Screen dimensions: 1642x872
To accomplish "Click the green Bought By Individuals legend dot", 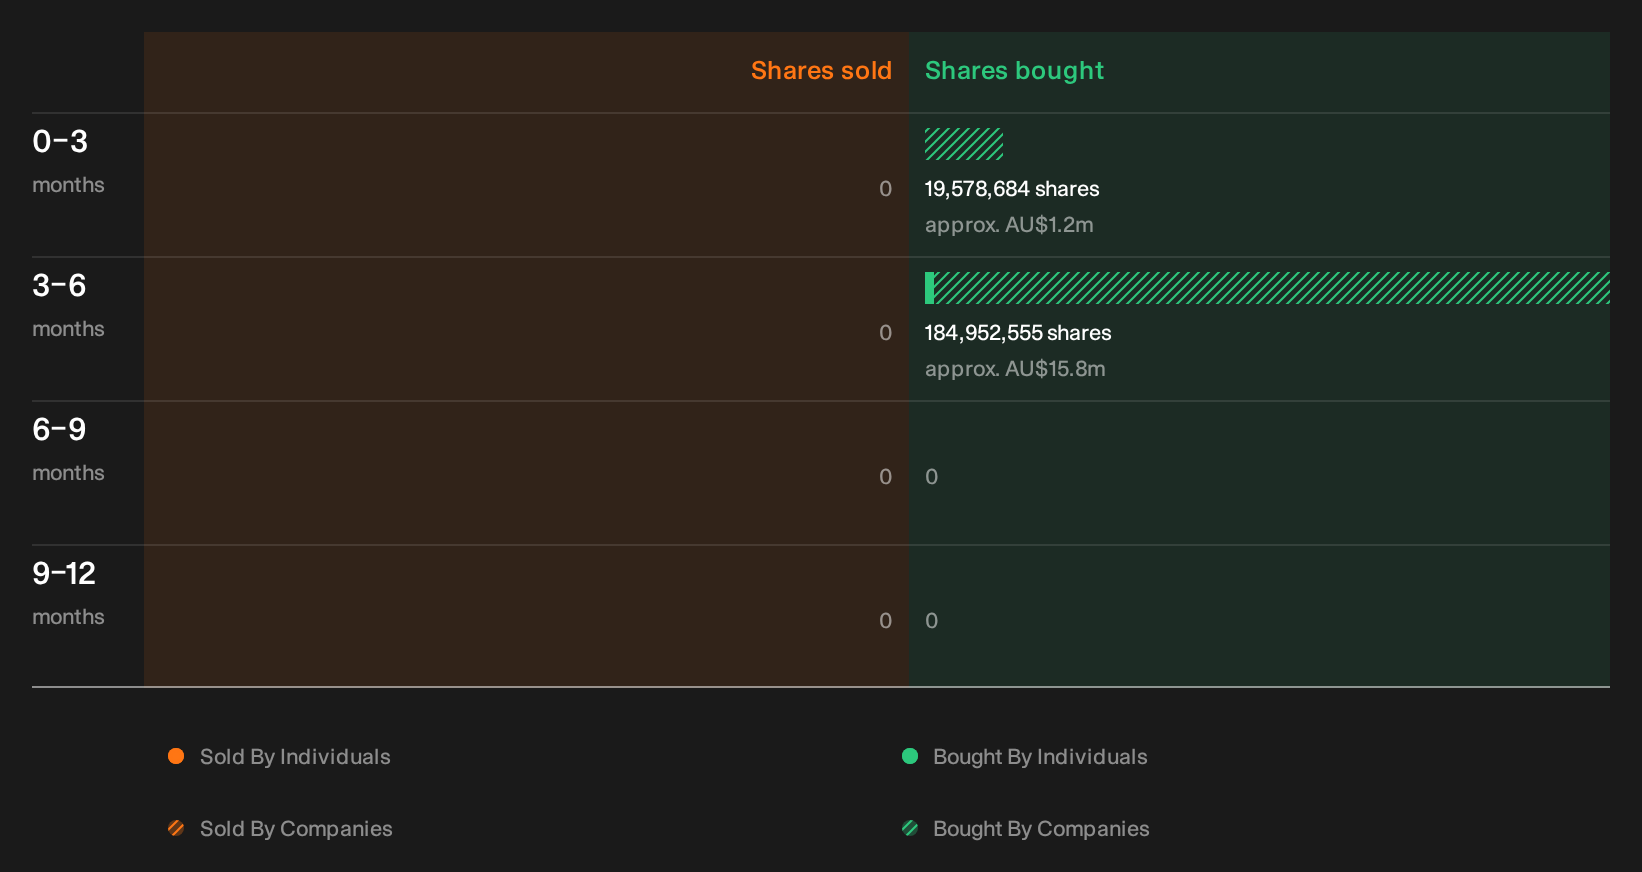I will click(x=910, y=756).
